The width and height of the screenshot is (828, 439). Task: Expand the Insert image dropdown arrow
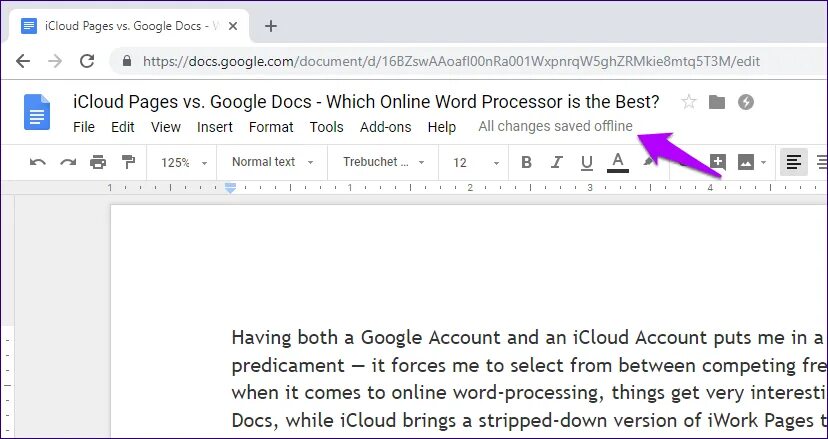tap(764, 163)
